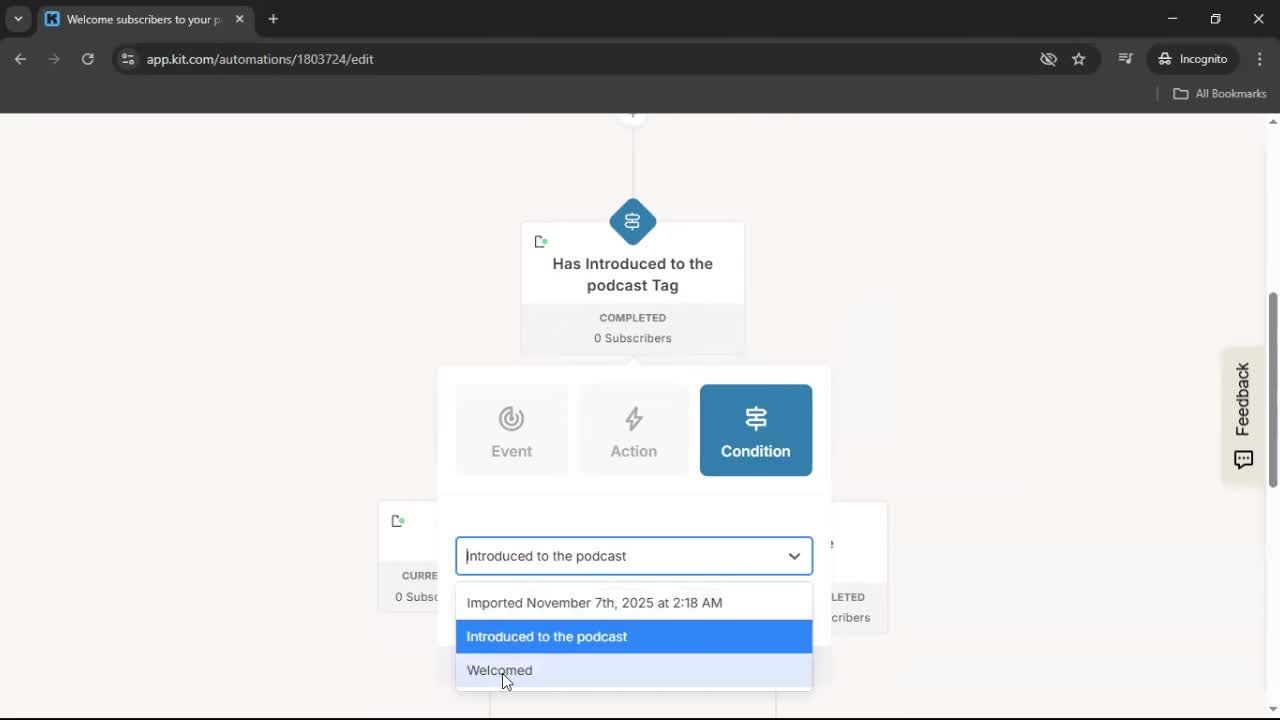The image size is (1280, 720).
Task: Open Chrome's three-dot menu
Action: 1260,59
